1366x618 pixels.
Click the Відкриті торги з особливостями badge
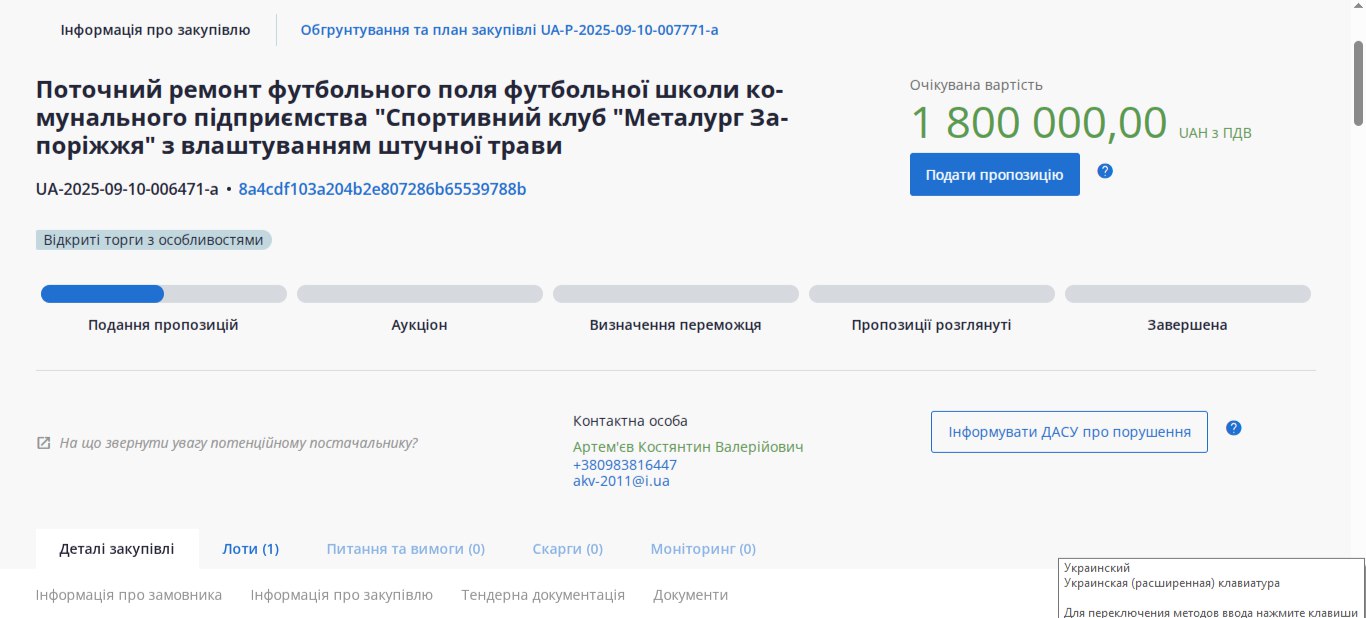(154, 240)
